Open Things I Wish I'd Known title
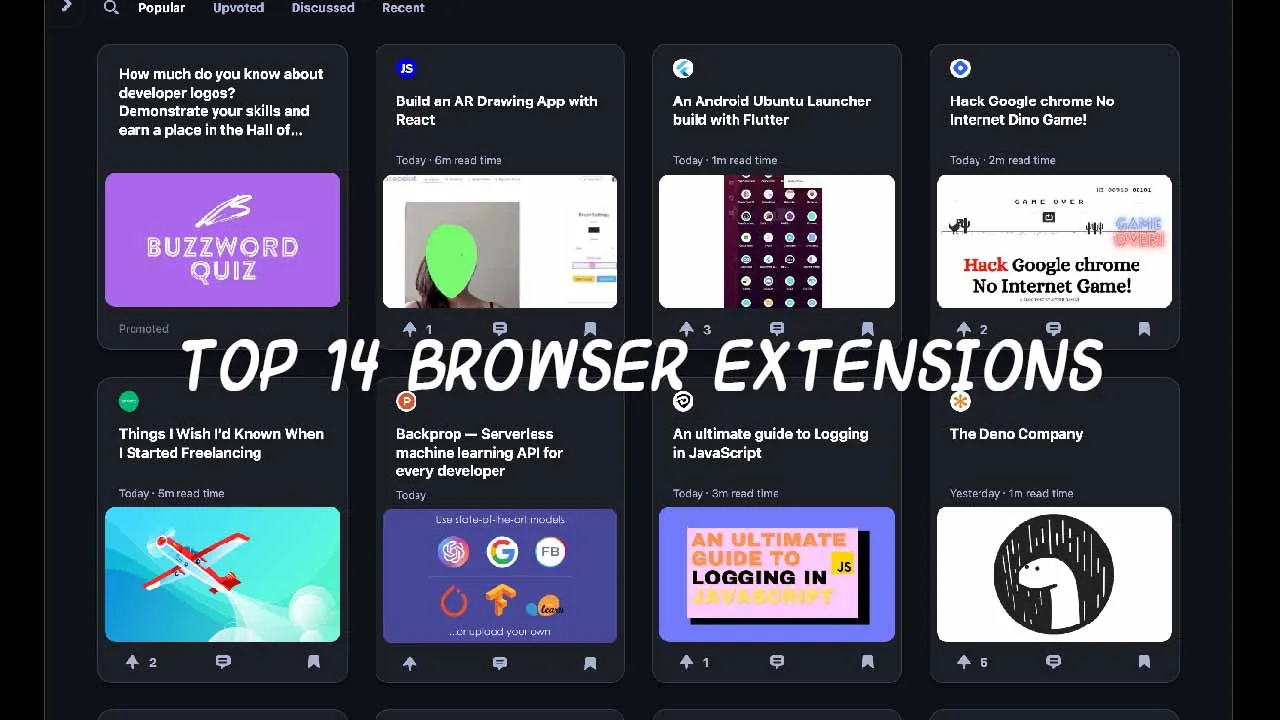Image resolution: width=1280 pixels, height=720 pixels. tap(221, 443)
